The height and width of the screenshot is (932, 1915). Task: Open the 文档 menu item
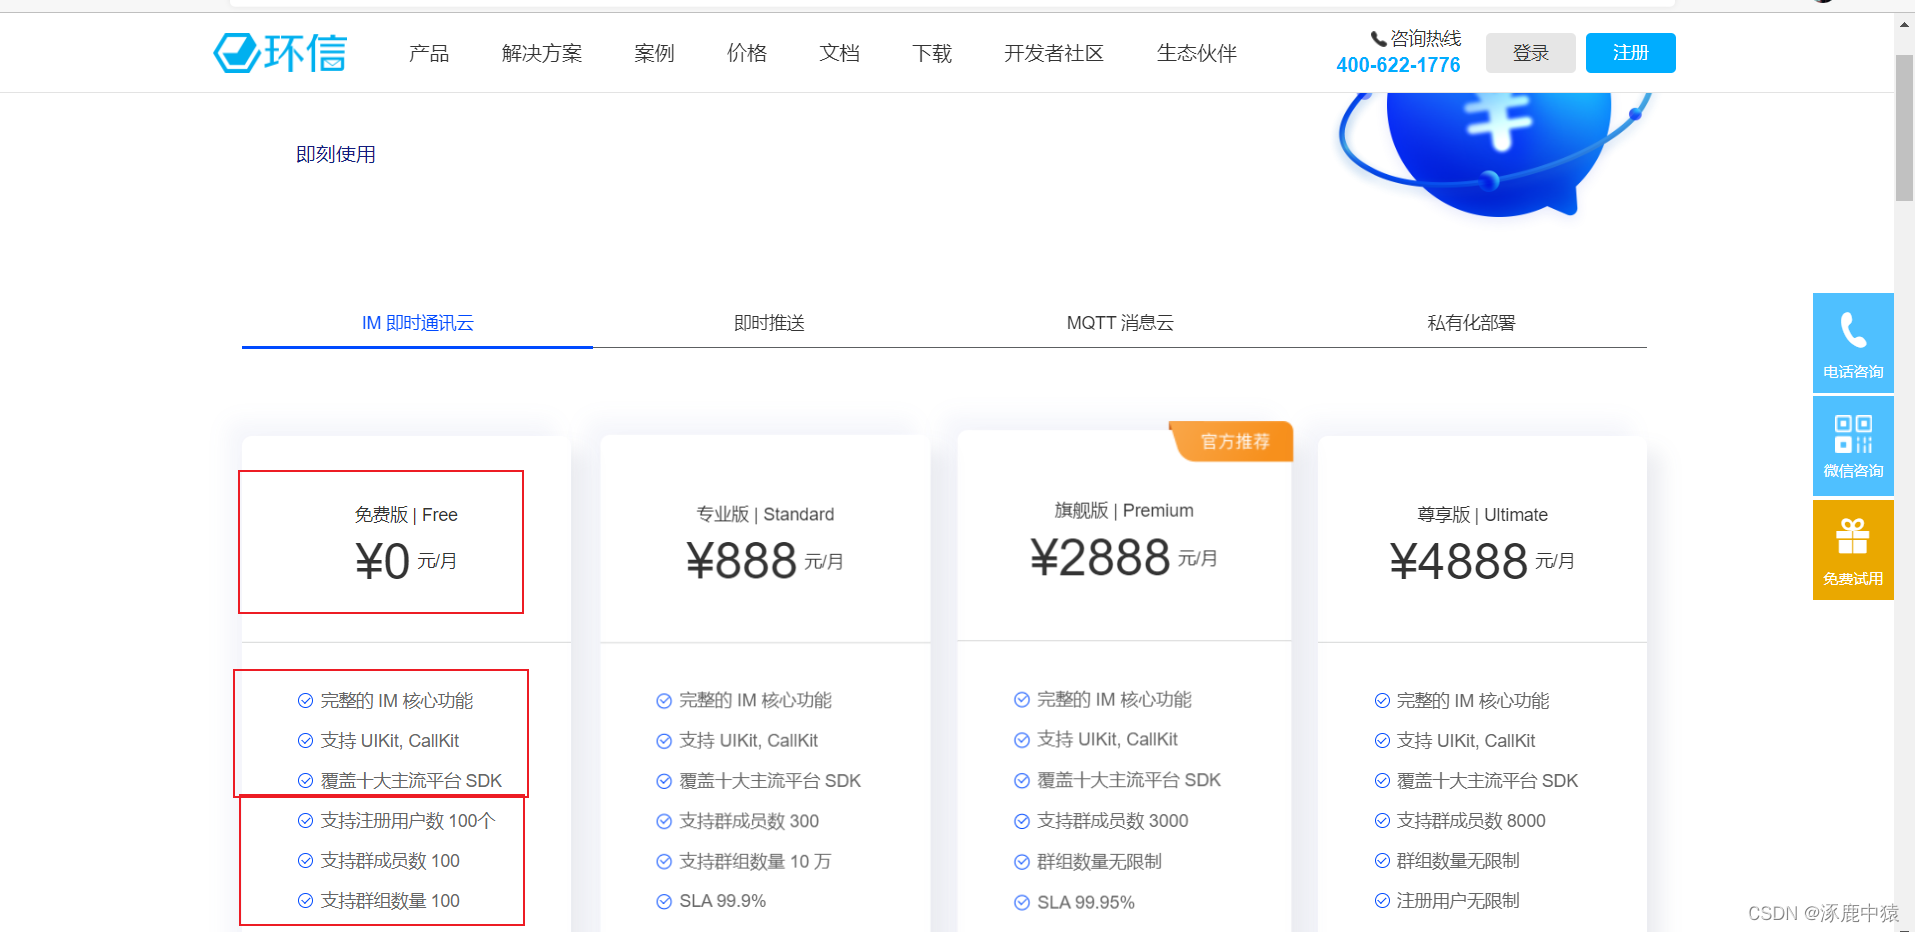(x=840, y=53)
